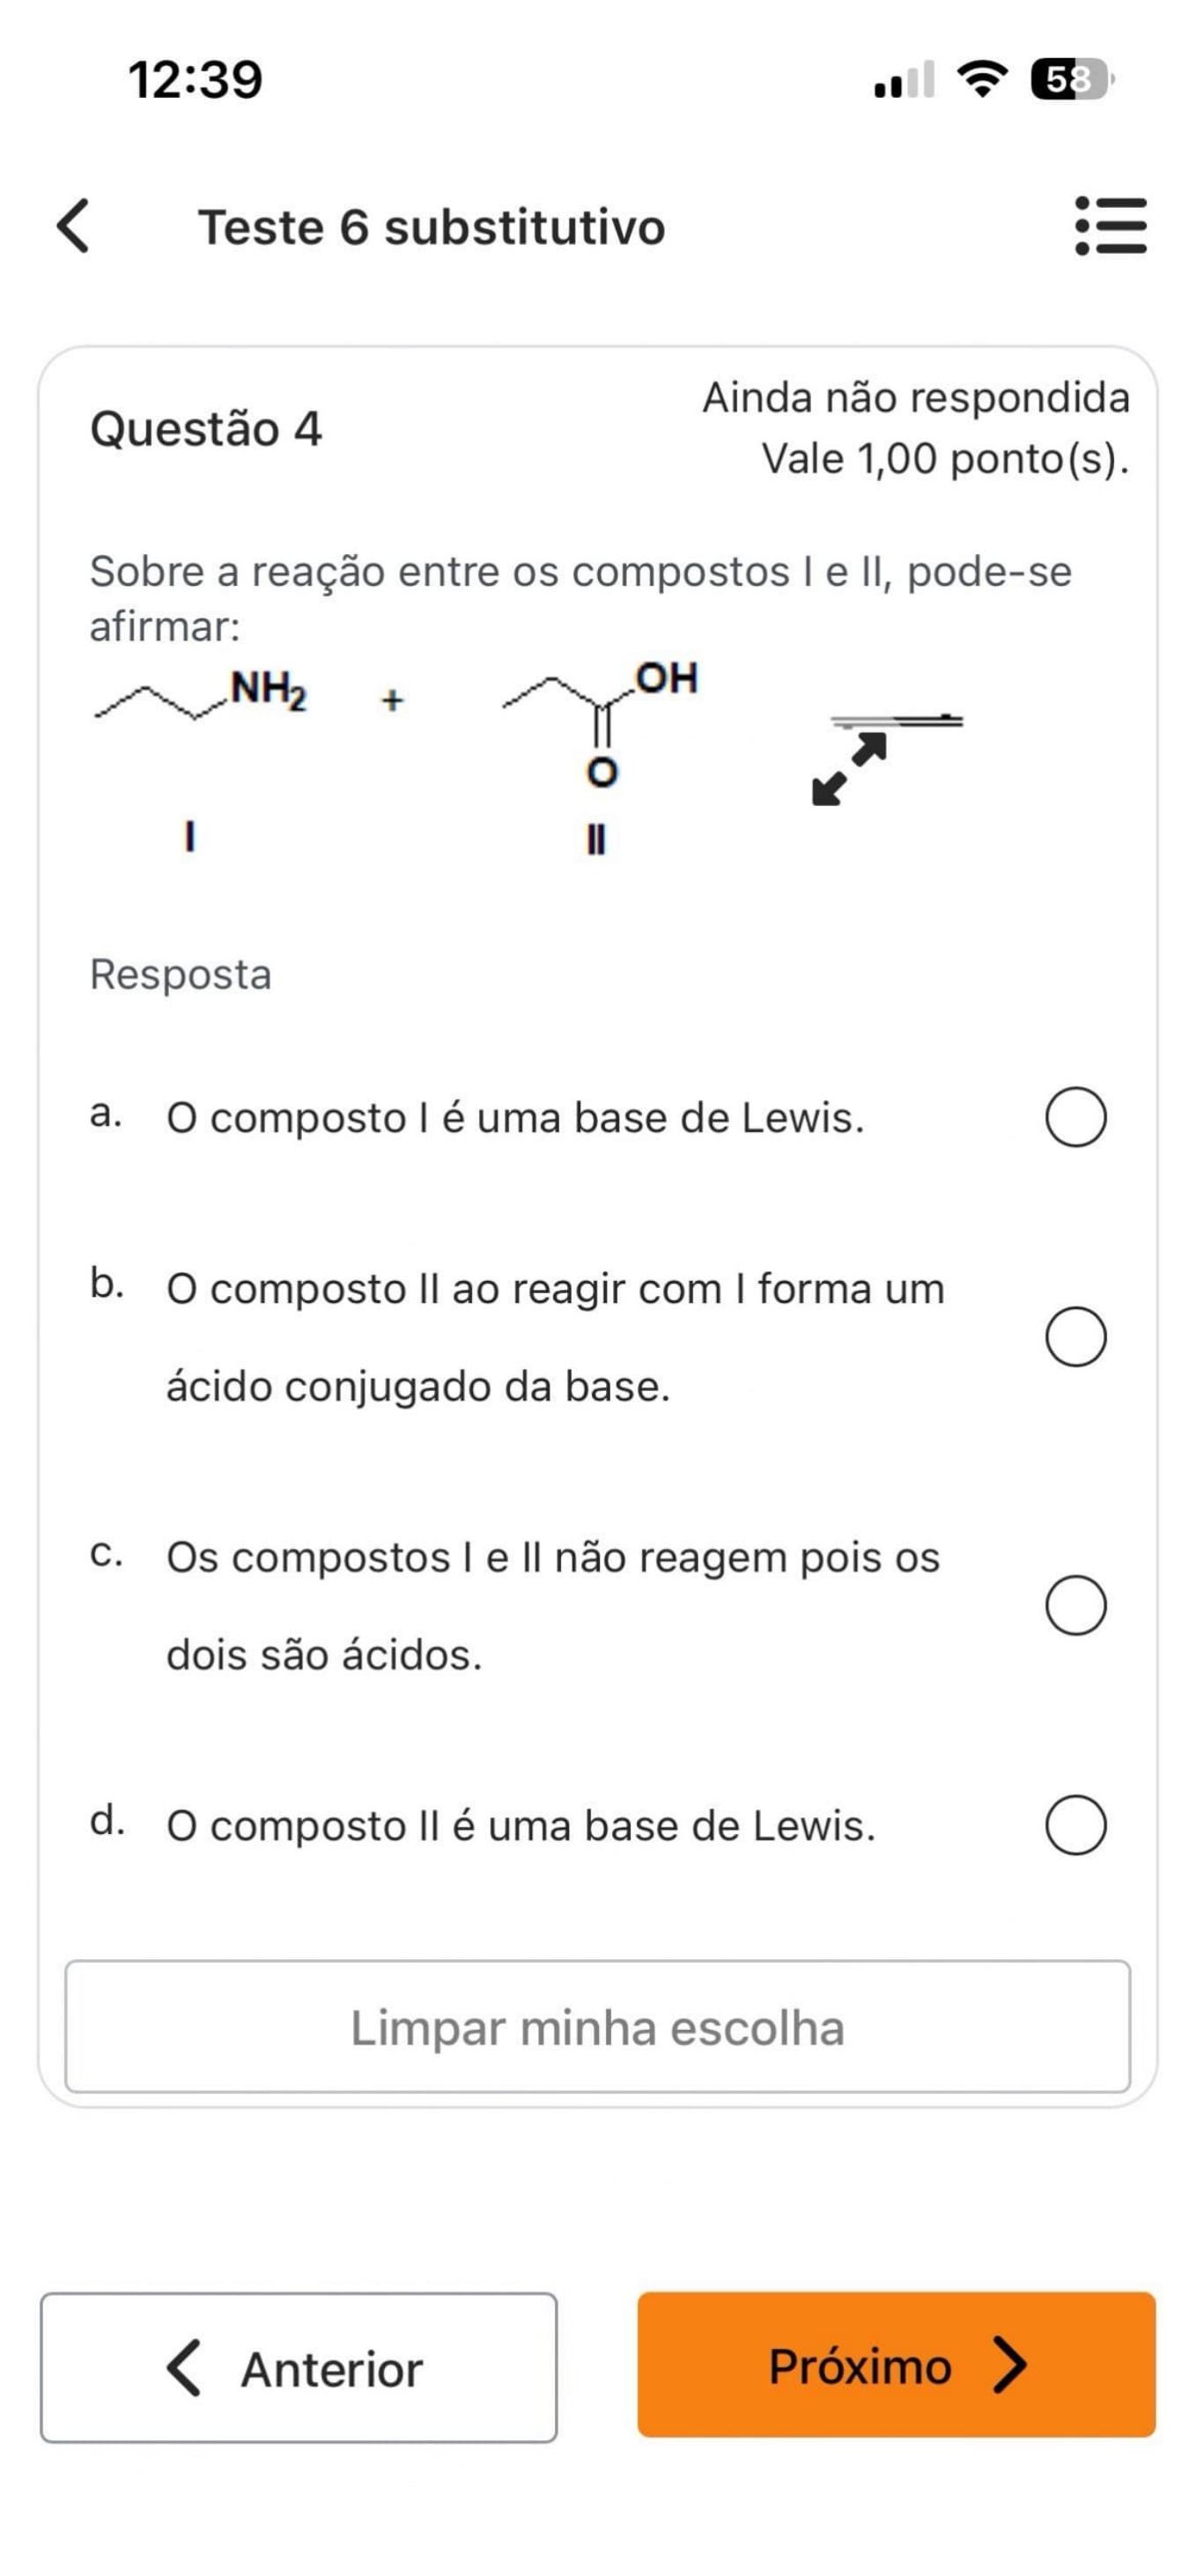This screenshot has width=1196, height=2576.
Task: Choose radio option d compound II Lewis base
Action: pyautogui.click(x=1075, y=1825)
